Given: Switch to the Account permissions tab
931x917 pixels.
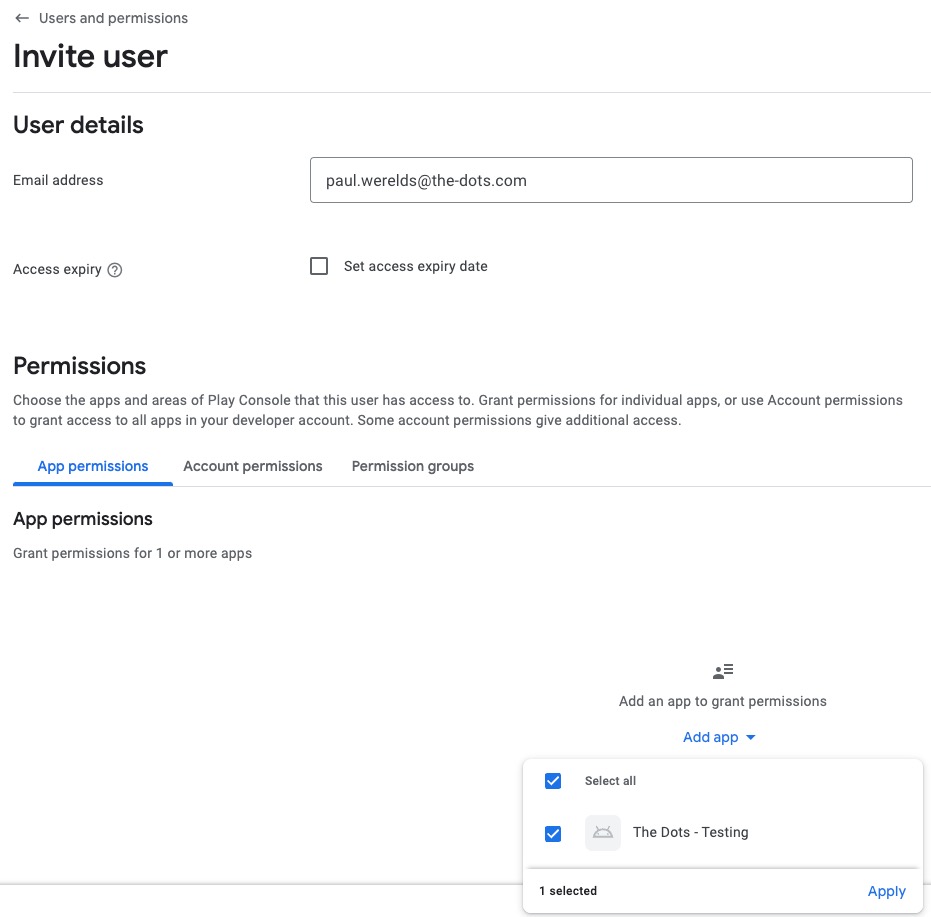Looking at the screenshot, I should tap(253, 466).
